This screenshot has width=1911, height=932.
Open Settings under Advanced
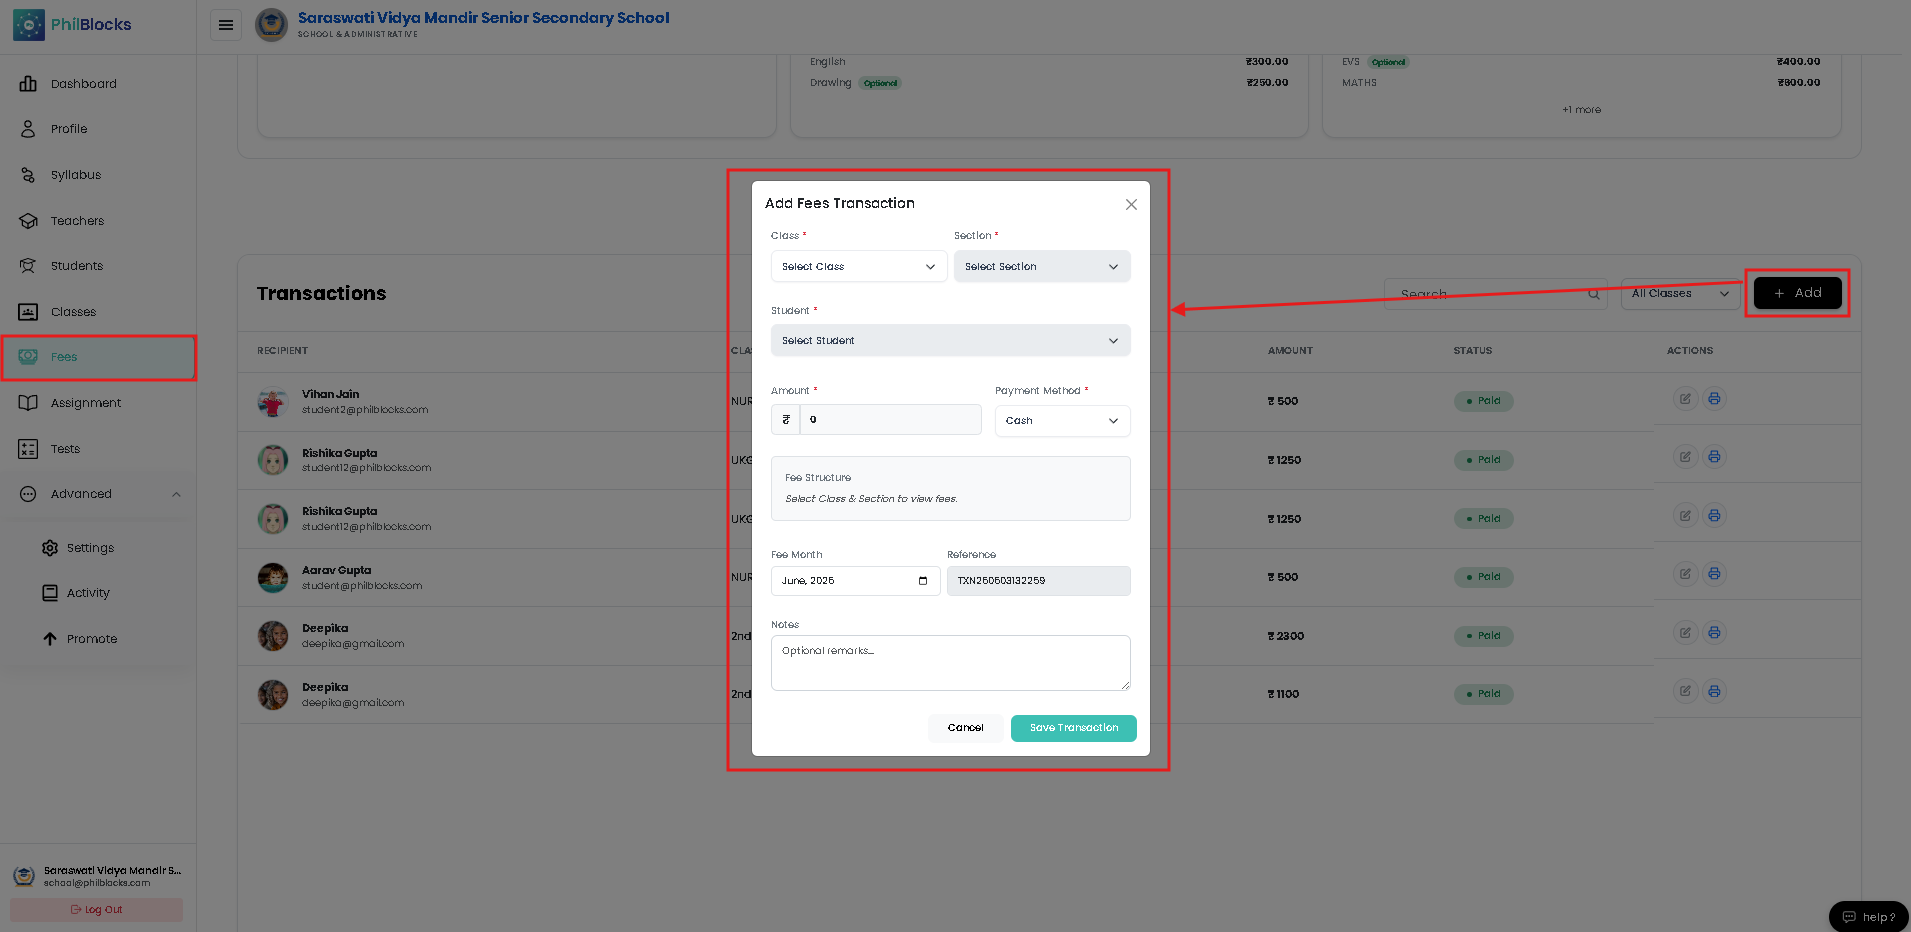click(90, 548)
